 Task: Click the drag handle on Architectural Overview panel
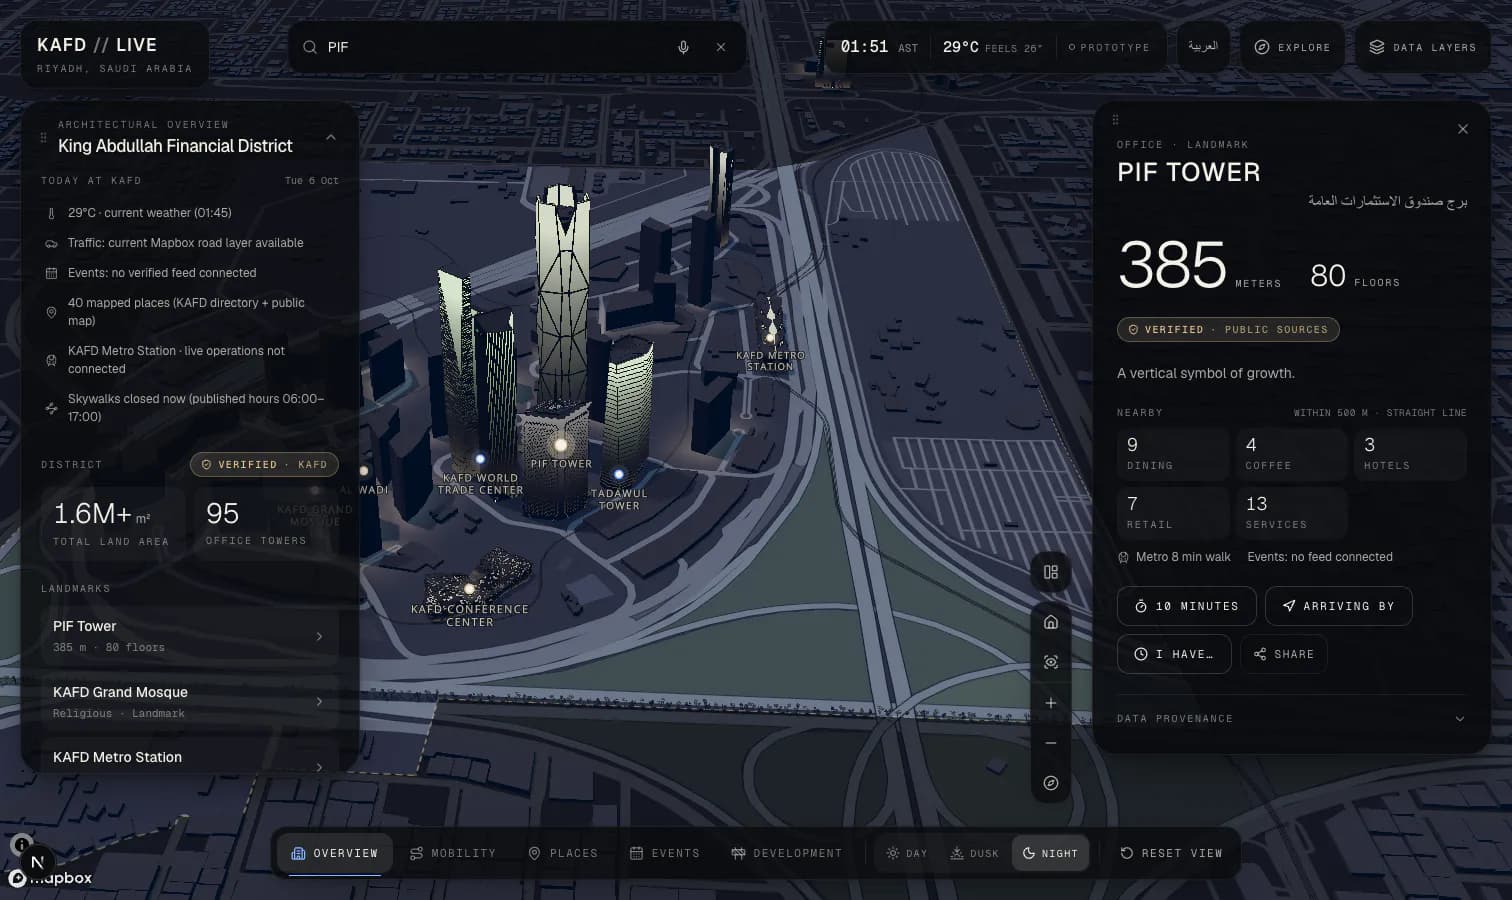(43, 137)
